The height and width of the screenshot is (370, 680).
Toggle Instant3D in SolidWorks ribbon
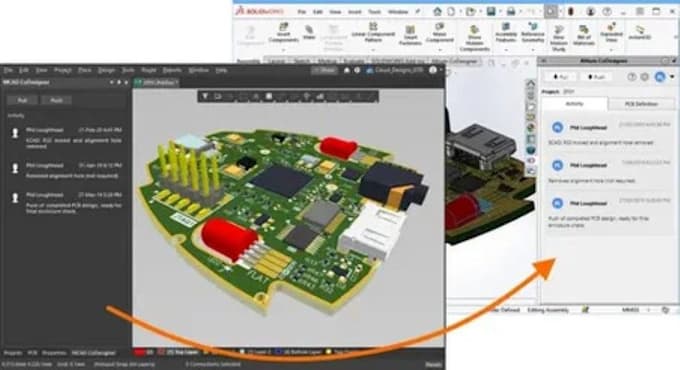pos(640,32)
